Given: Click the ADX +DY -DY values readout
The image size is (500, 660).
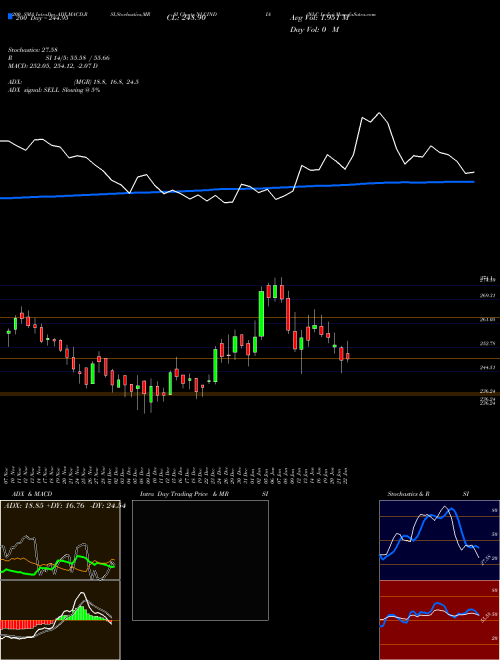Looking at the screenshot, I should point(65,506).
